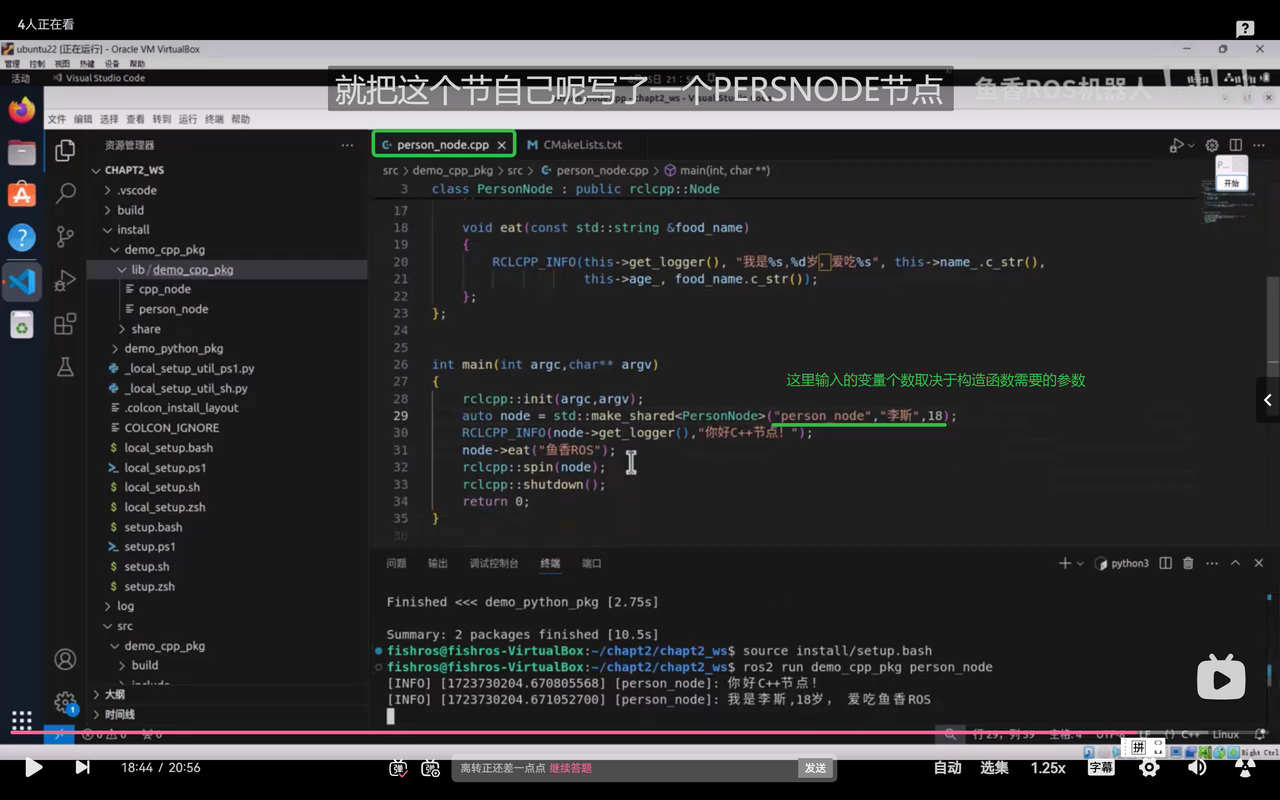
Task: Click the 发送 send button
Action: (x=816, y=768)
